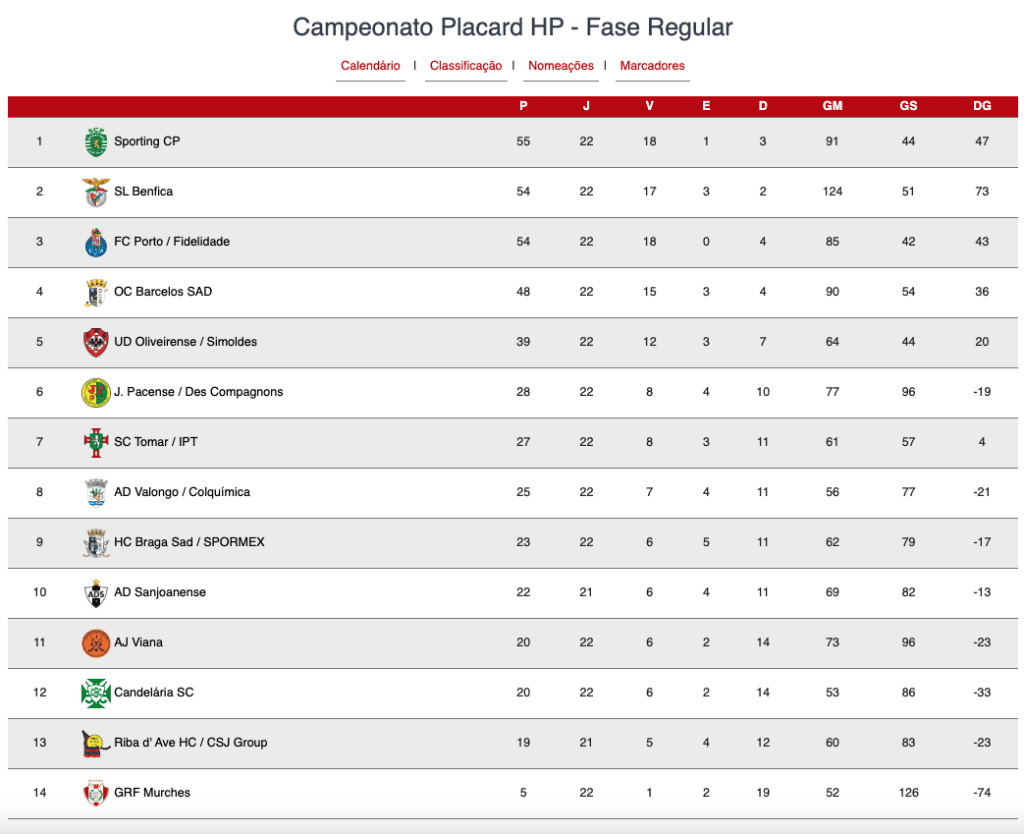Go to the Marcadores tab

click(652, 66)
